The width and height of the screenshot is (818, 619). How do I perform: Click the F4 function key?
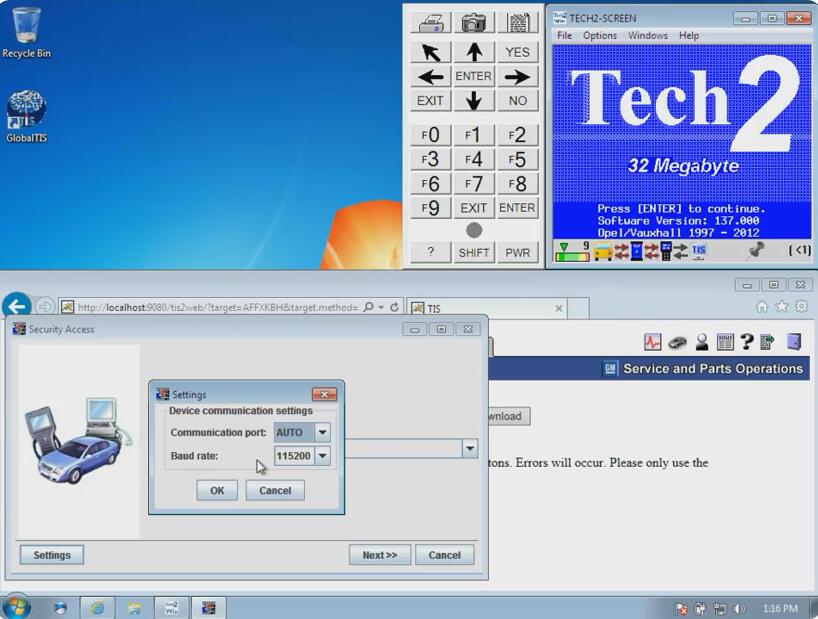coord(474,160)
